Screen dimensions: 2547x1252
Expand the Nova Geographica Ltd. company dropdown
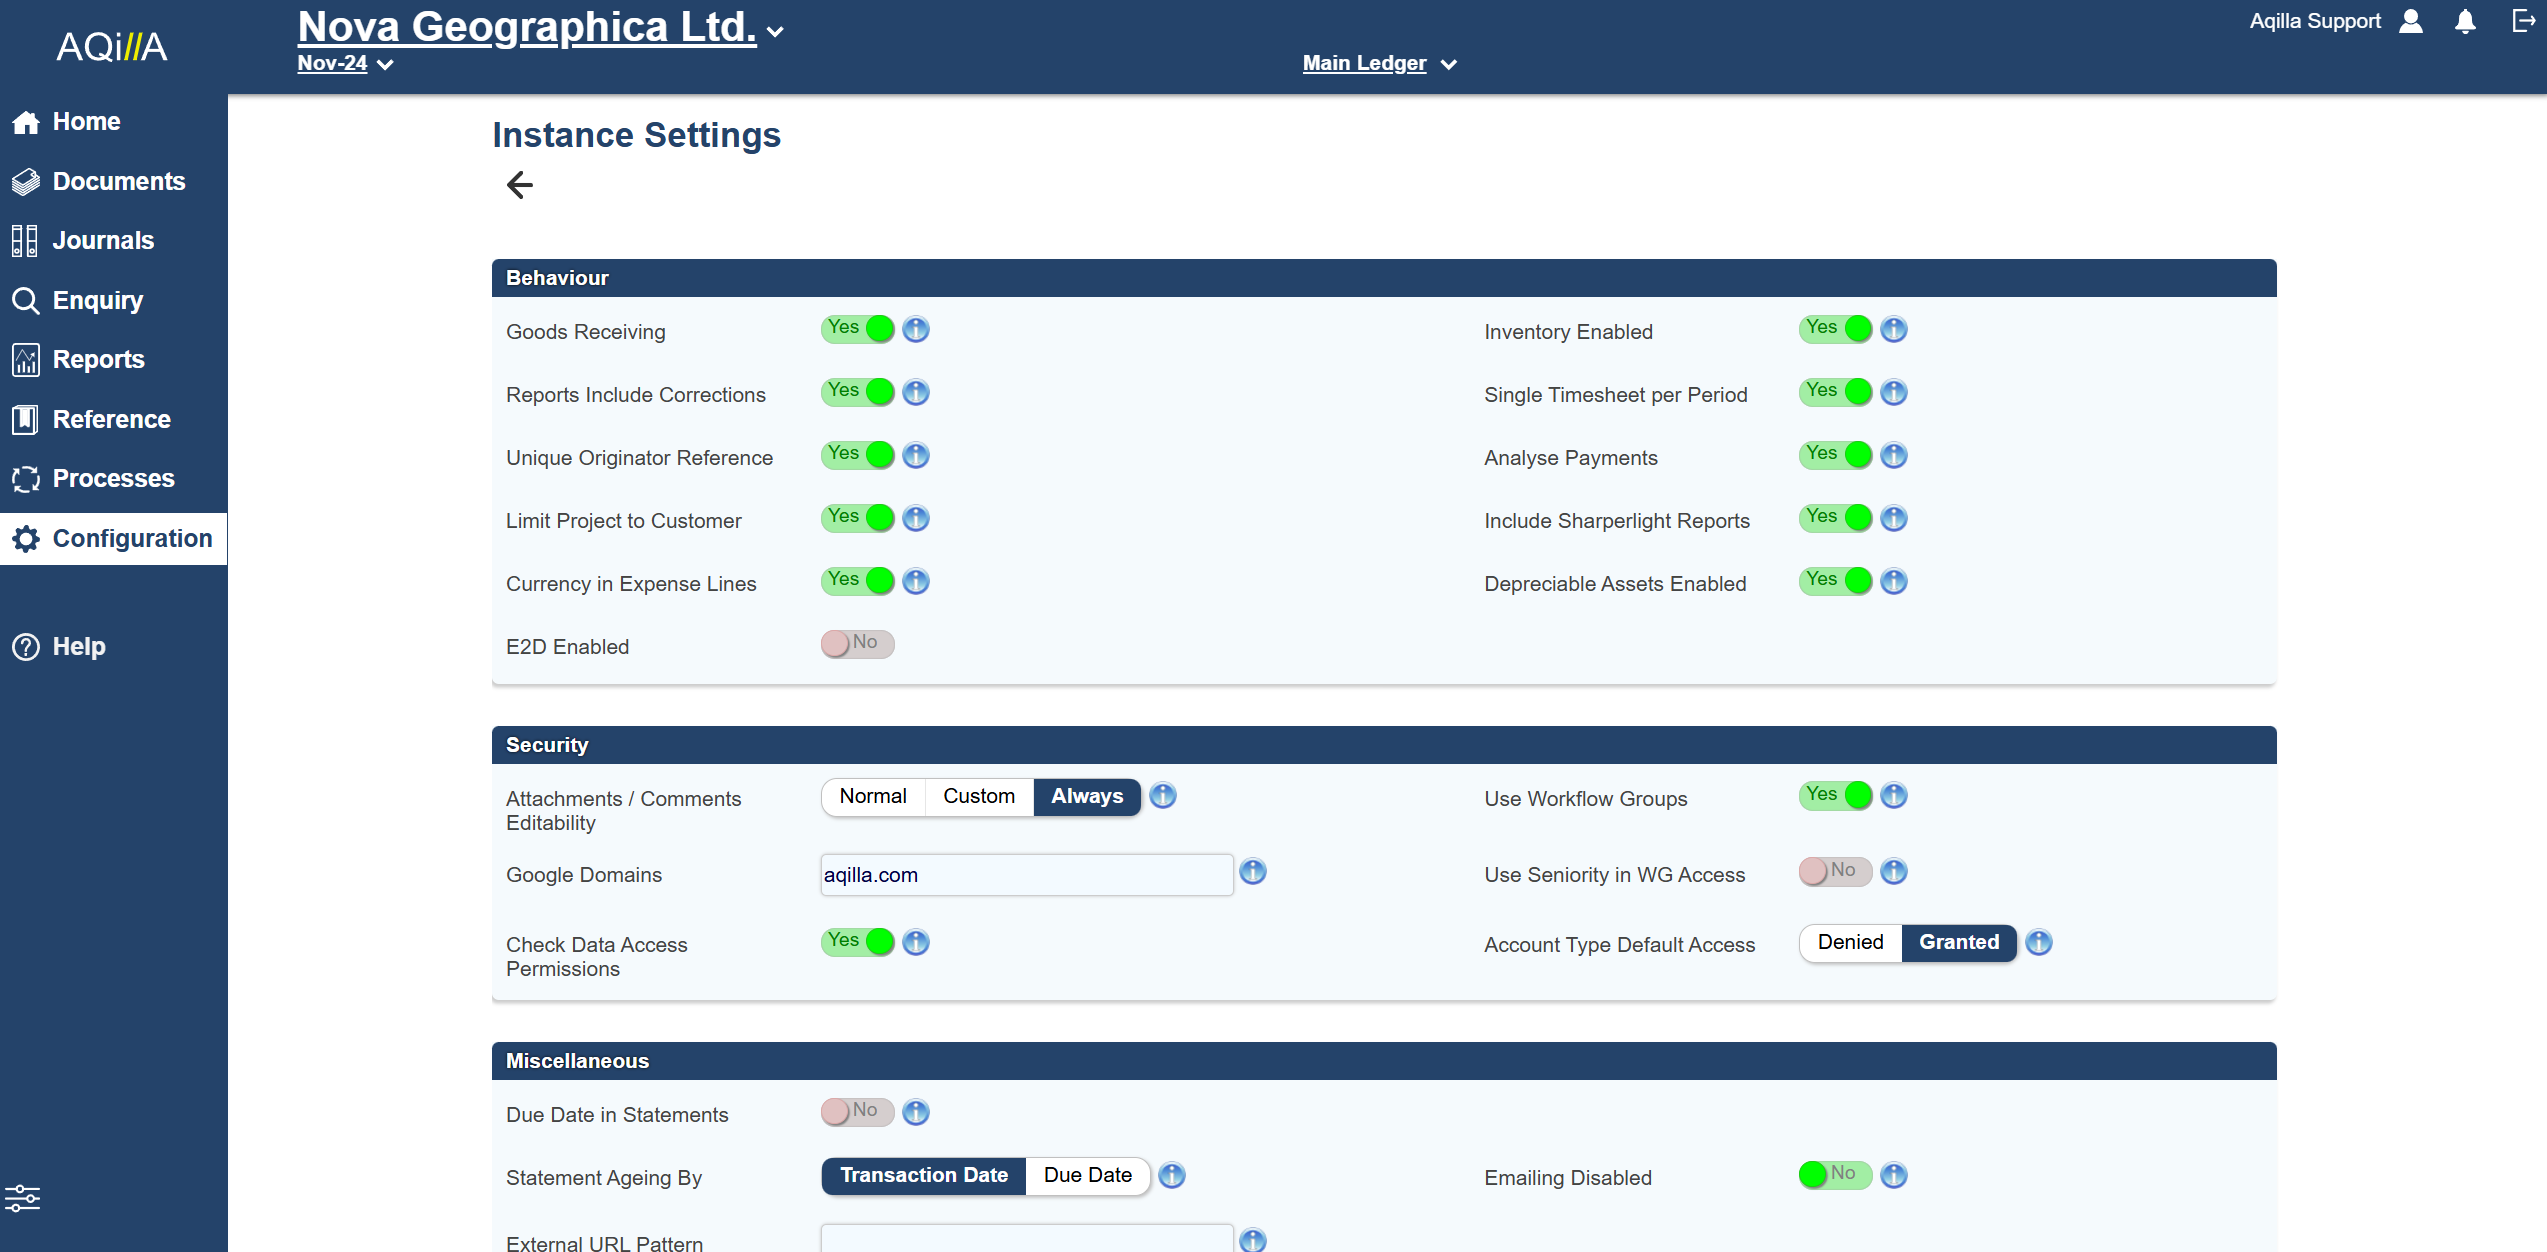tap(775, 32)
